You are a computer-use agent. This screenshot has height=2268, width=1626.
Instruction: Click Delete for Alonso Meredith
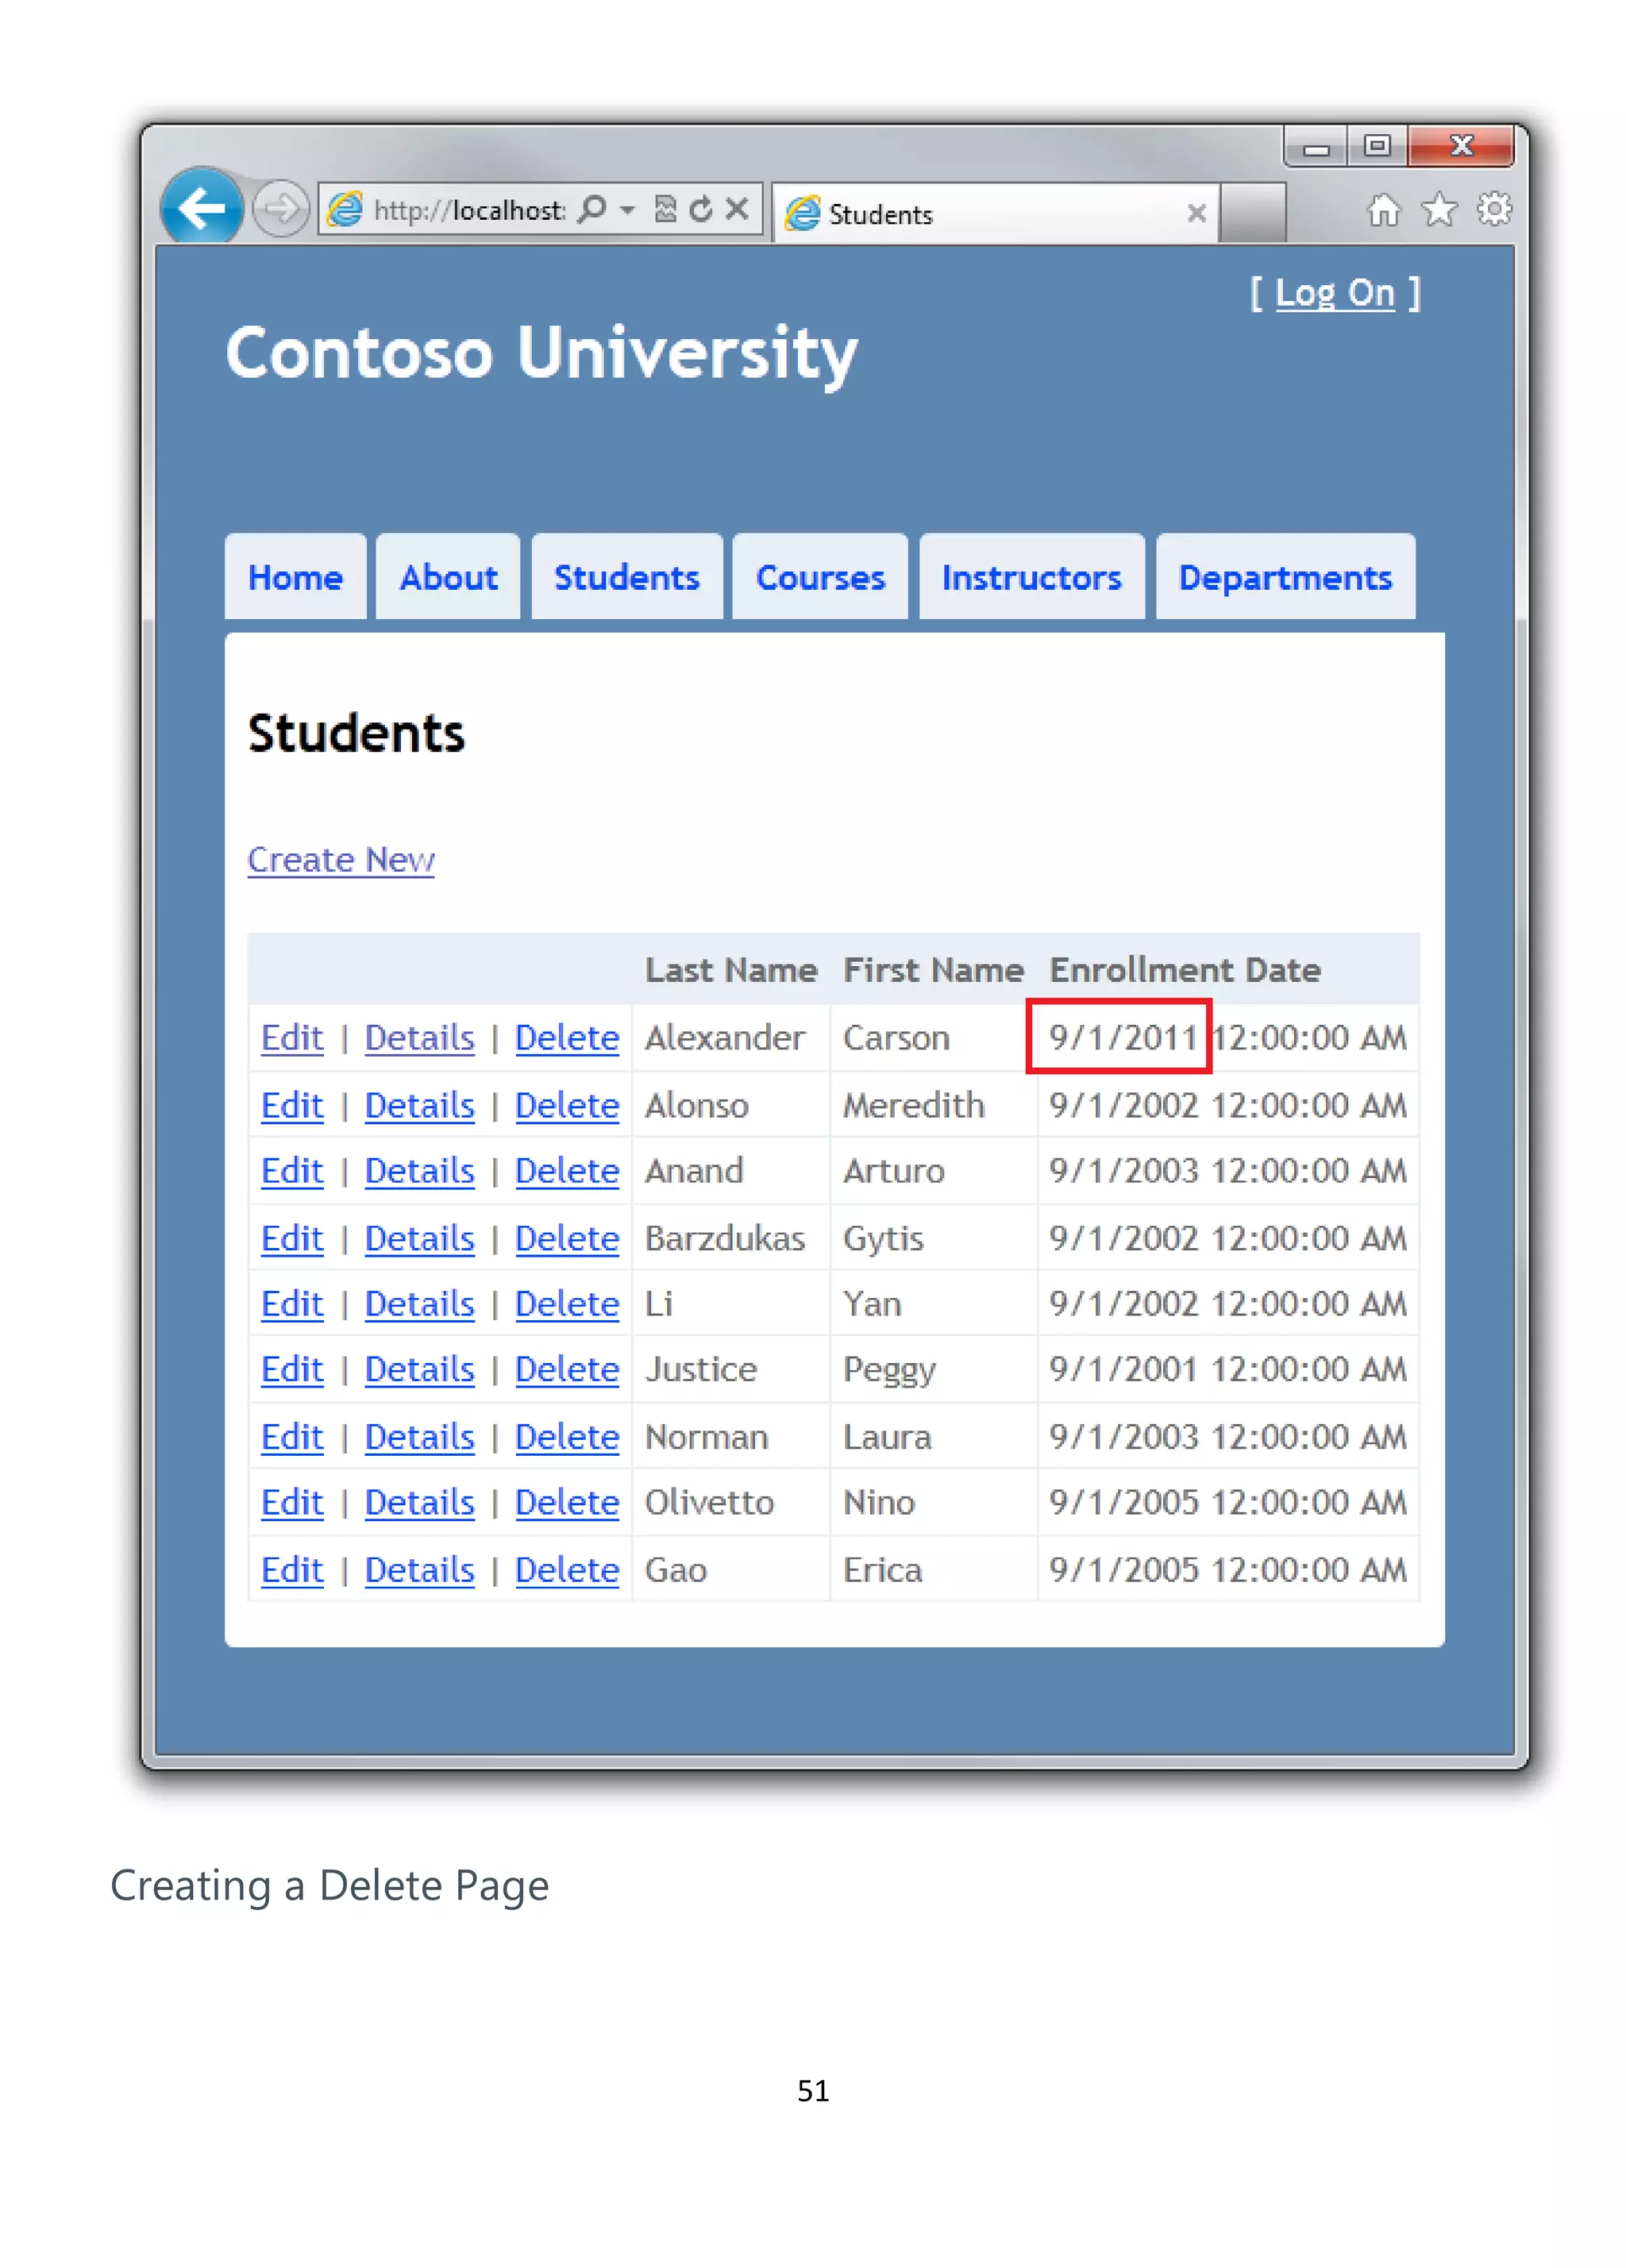pos(567,1105)
